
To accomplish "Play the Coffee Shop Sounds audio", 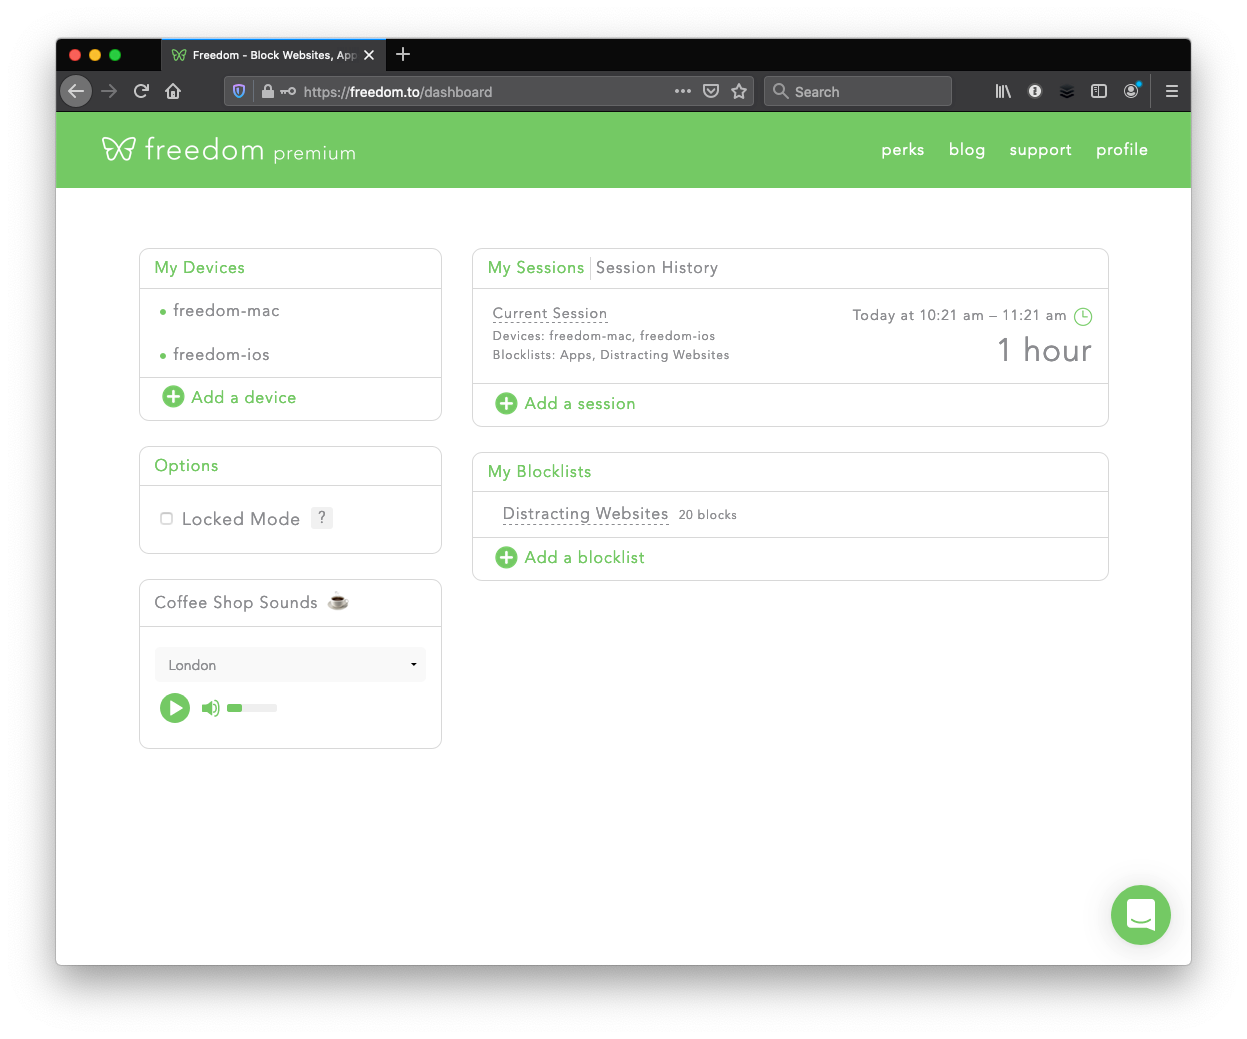I will (x=175, y=708).
